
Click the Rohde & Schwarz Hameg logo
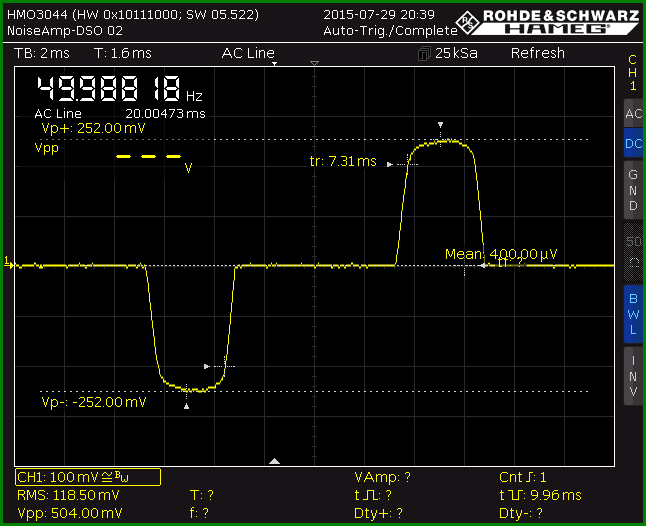(x=548, y=22)
